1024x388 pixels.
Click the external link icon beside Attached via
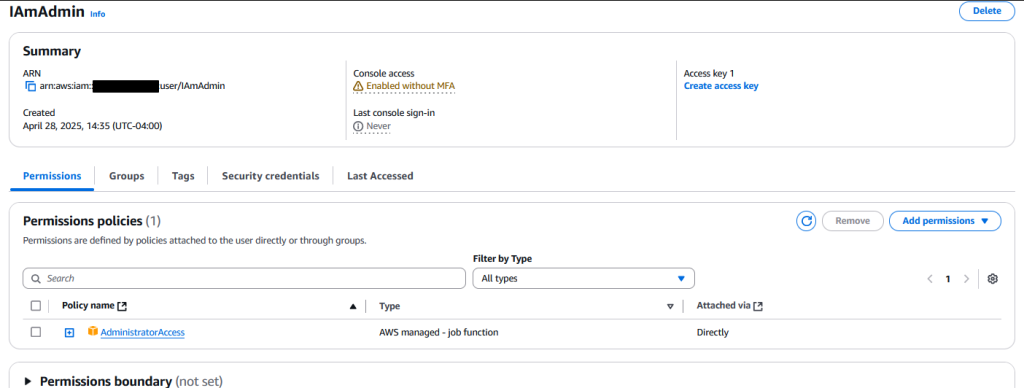pyautogui.click(x=758, y=306)
